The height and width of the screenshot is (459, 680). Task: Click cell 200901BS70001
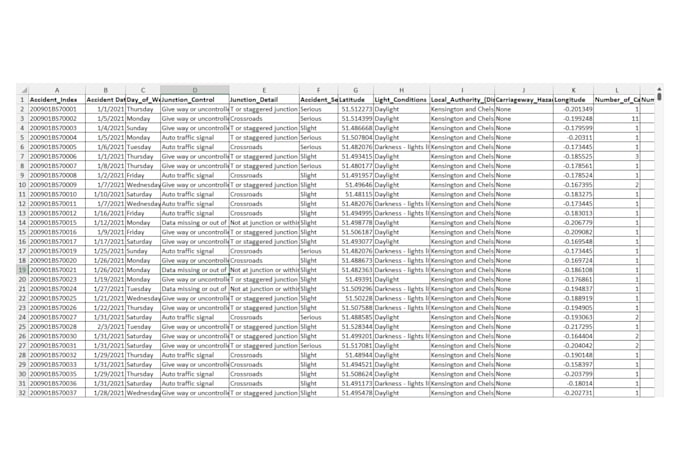(57, 109)
